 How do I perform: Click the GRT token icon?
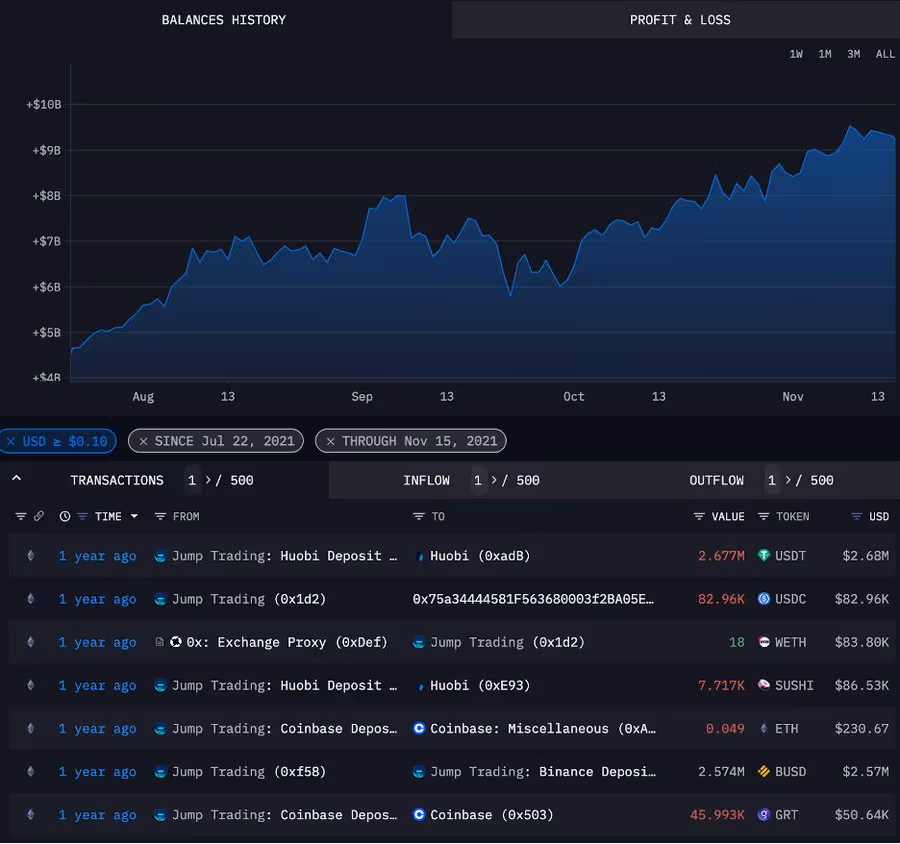pos(764,814)
